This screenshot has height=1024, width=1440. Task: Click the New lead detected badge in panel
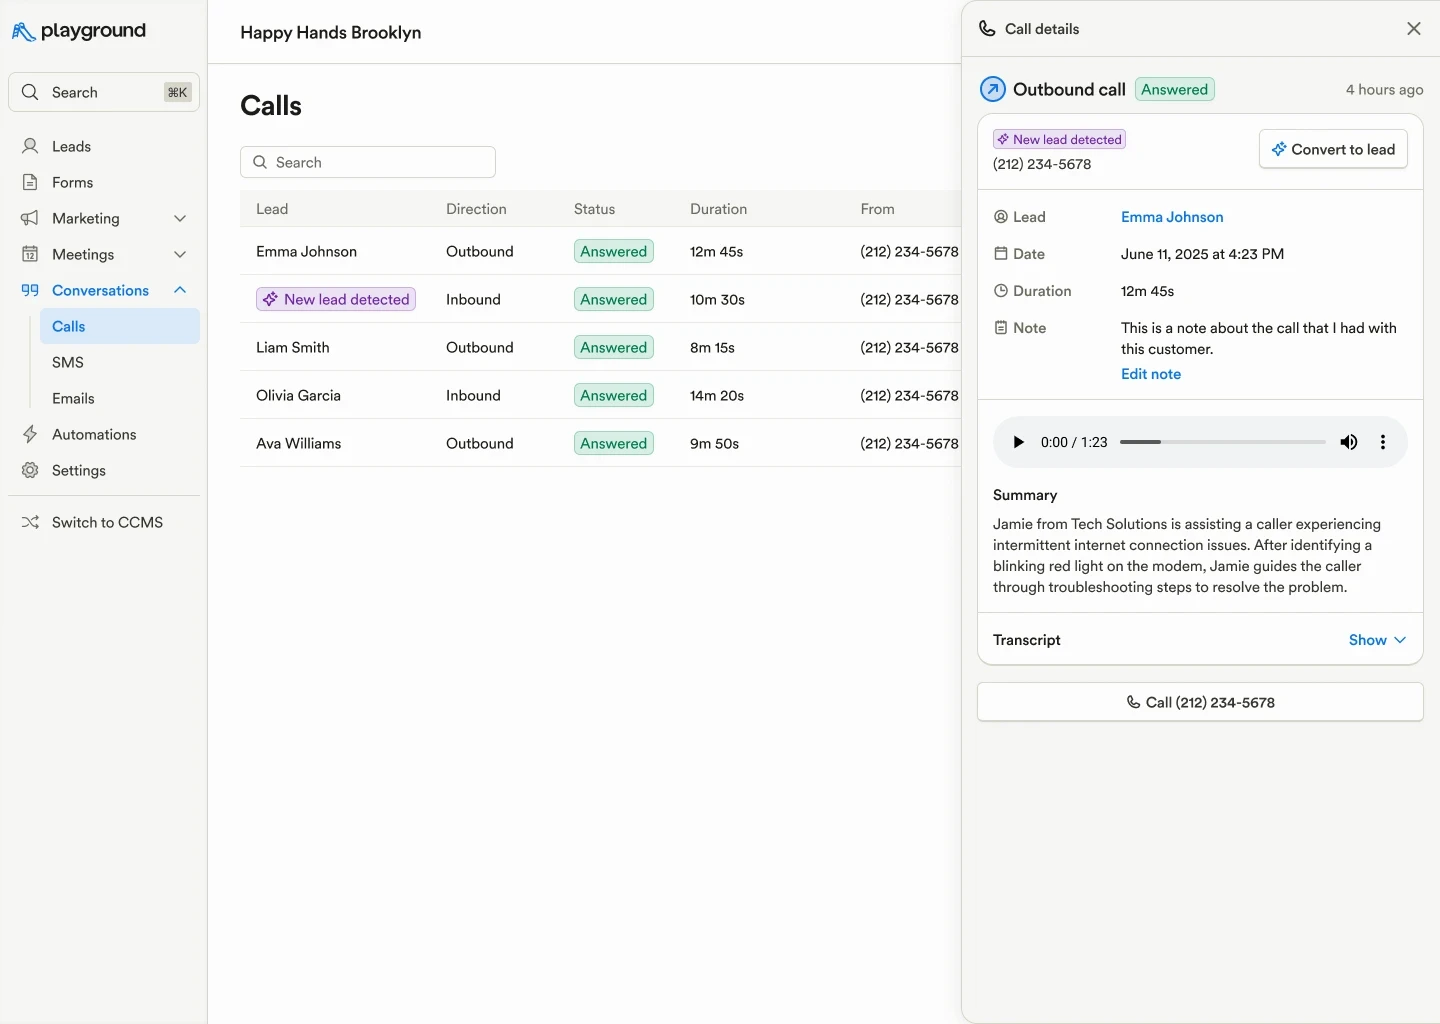1059,139
